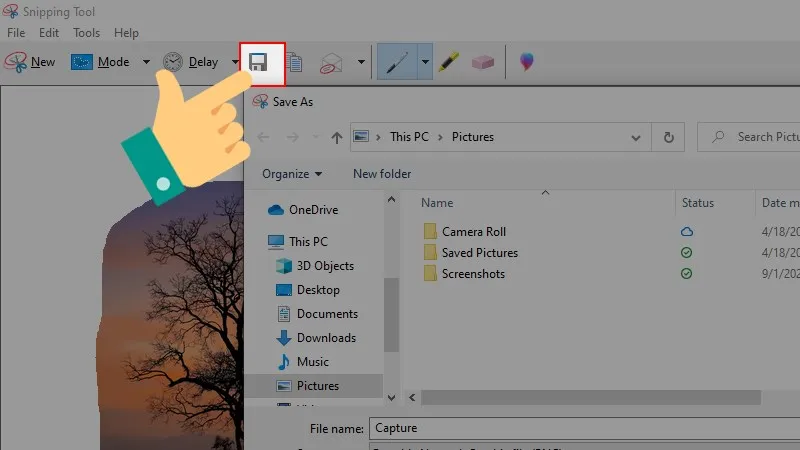This screenshot has width=800, height=450.
Task: Select the yellow Highlighter tool
Action: pos(447,62)
